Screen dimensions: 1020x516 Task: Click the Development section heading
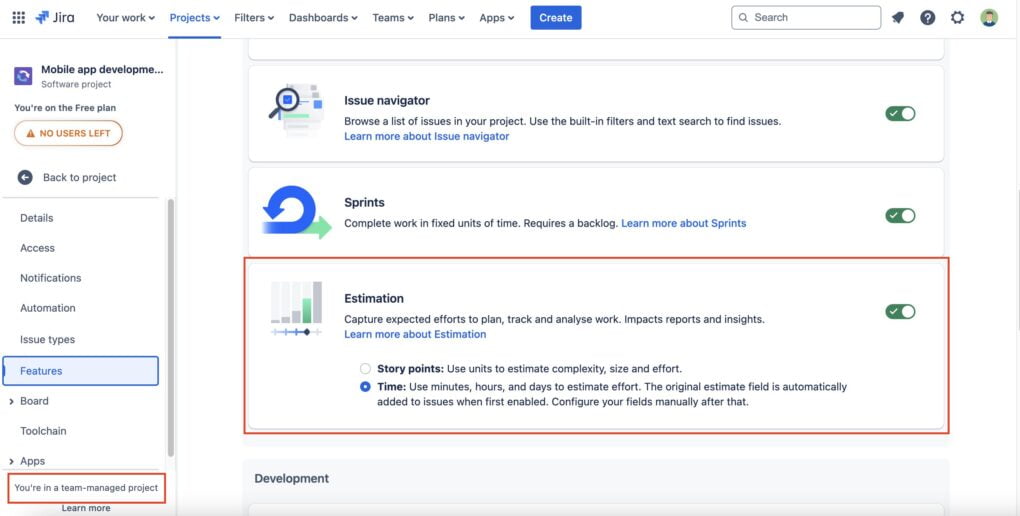pos(291,478)
